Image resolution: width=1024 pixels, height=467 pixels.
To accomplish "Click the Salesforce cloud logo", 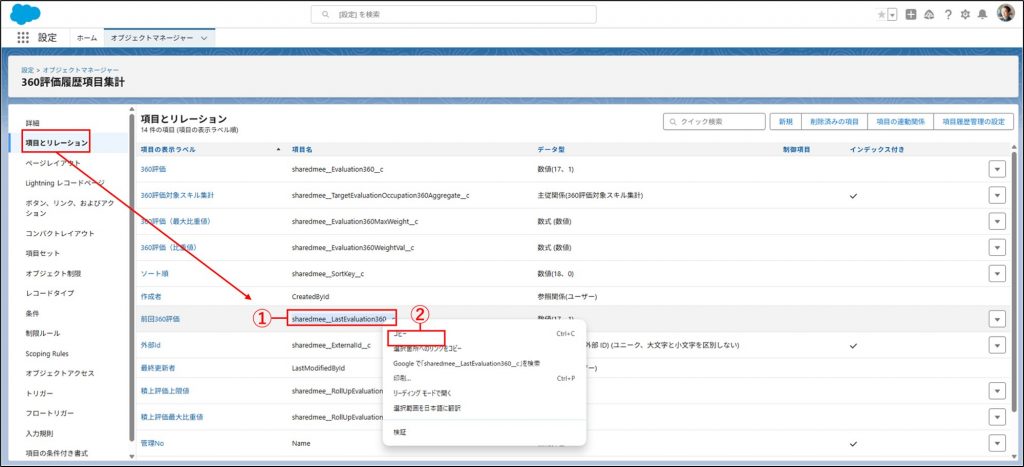I will (x=23, y=13).
